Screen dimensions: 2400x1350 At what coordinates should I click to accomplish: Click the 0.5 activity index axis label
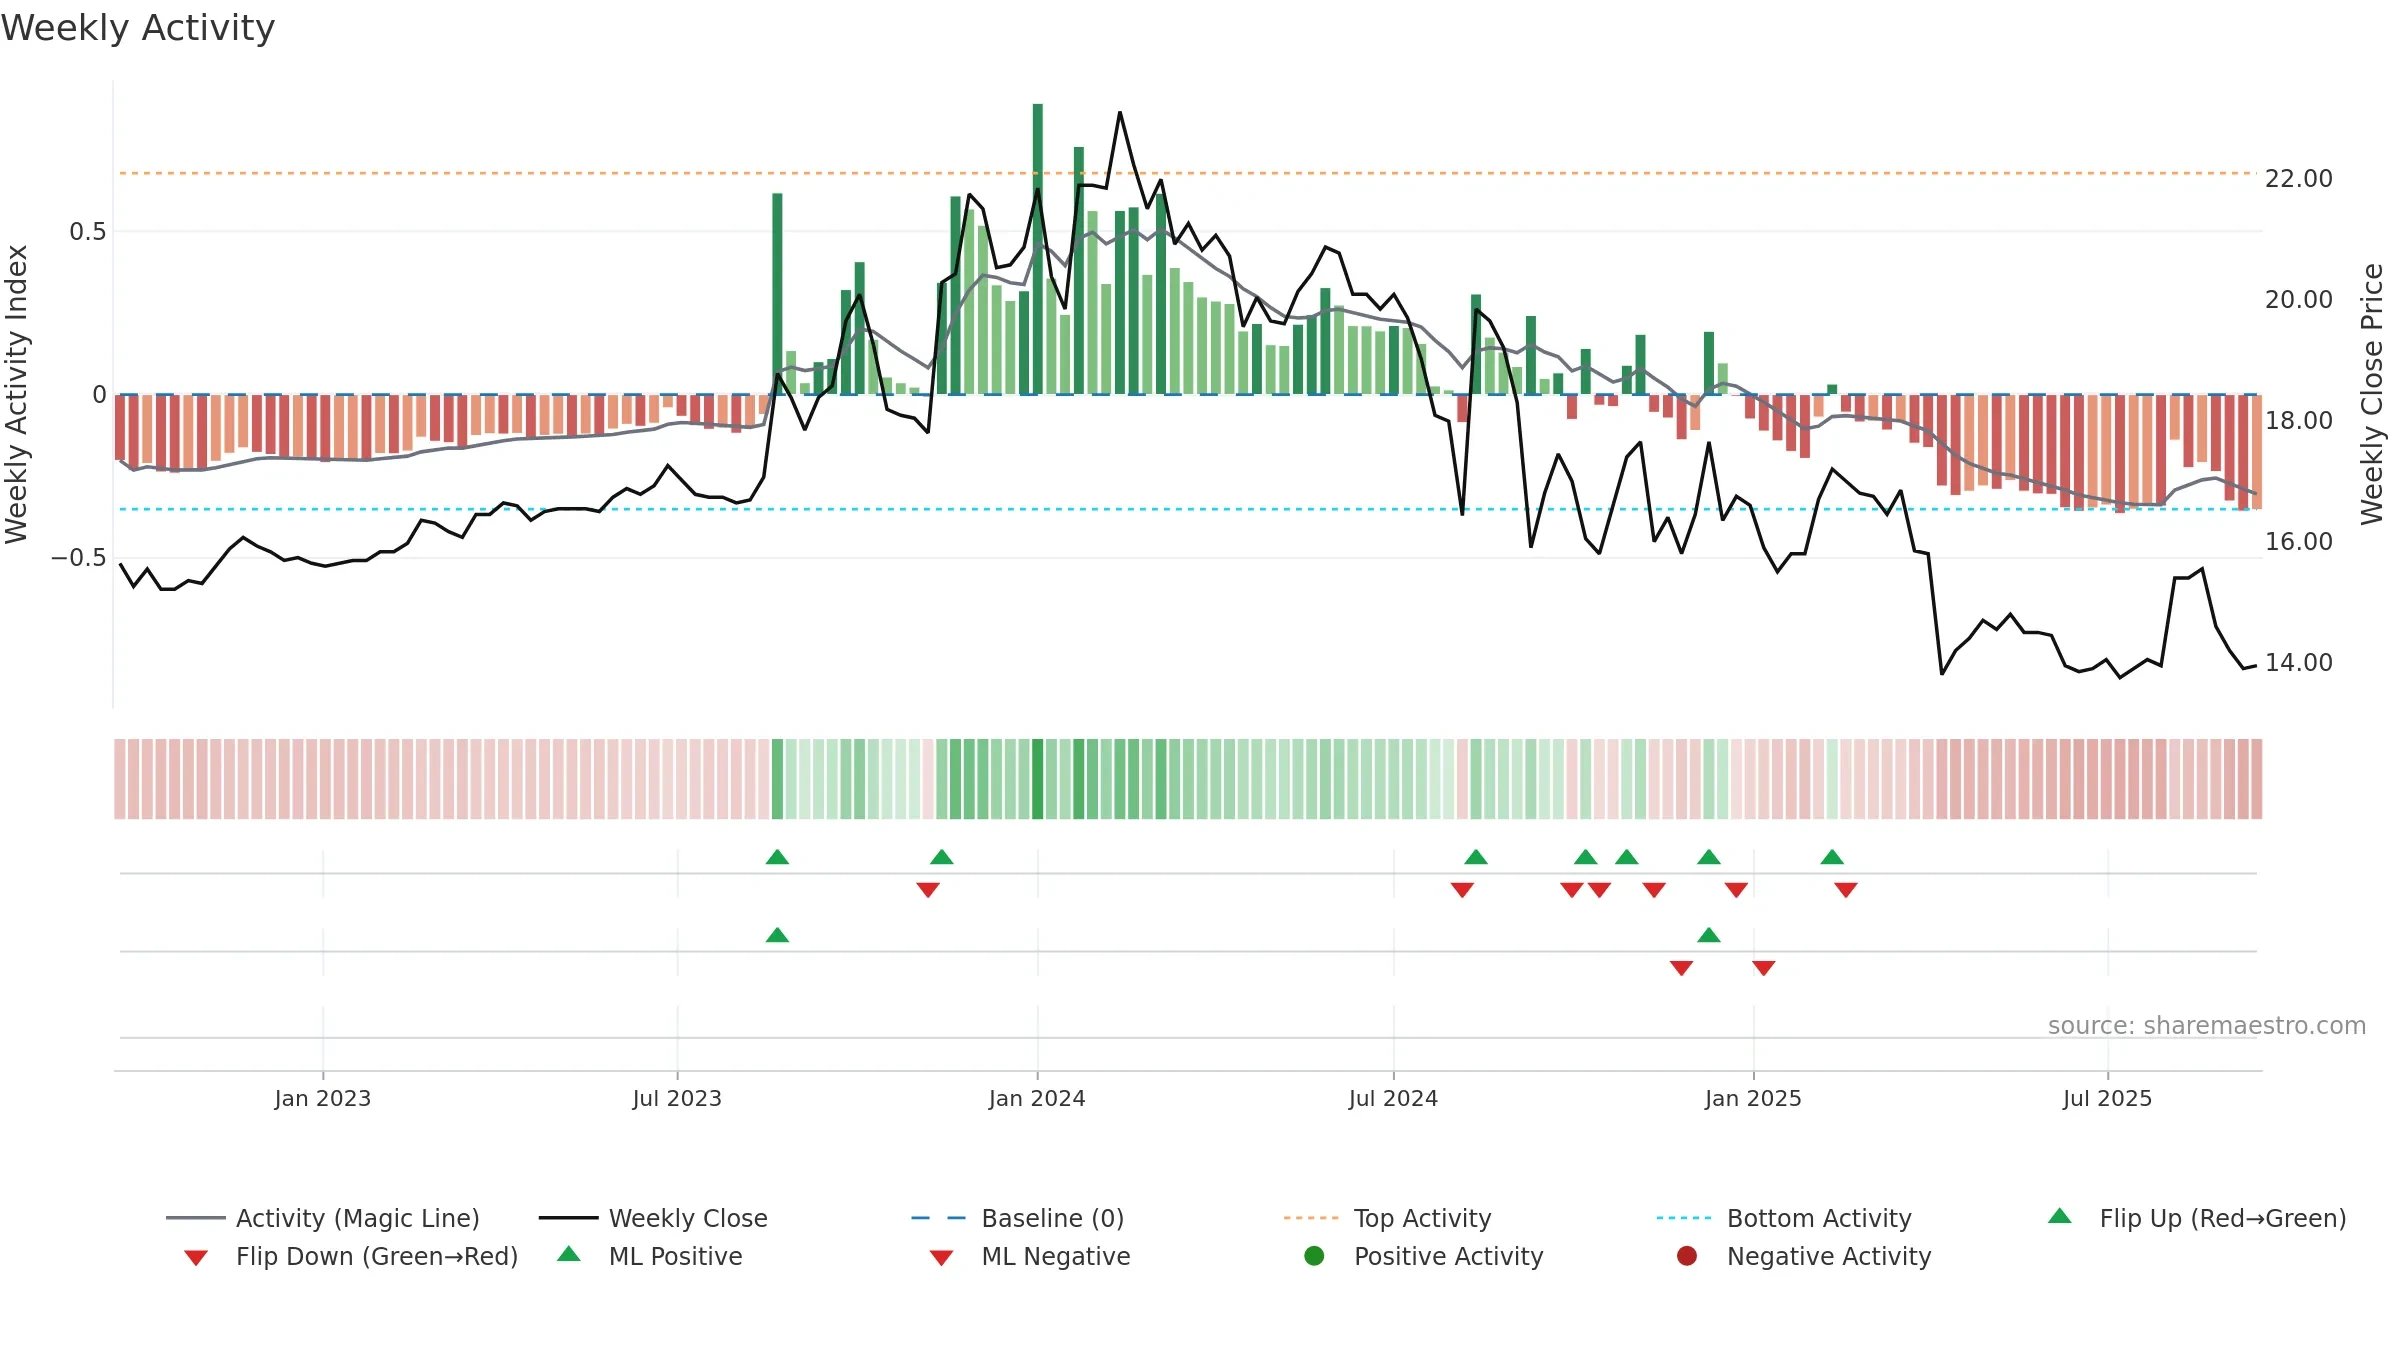[x=87, y=232]
